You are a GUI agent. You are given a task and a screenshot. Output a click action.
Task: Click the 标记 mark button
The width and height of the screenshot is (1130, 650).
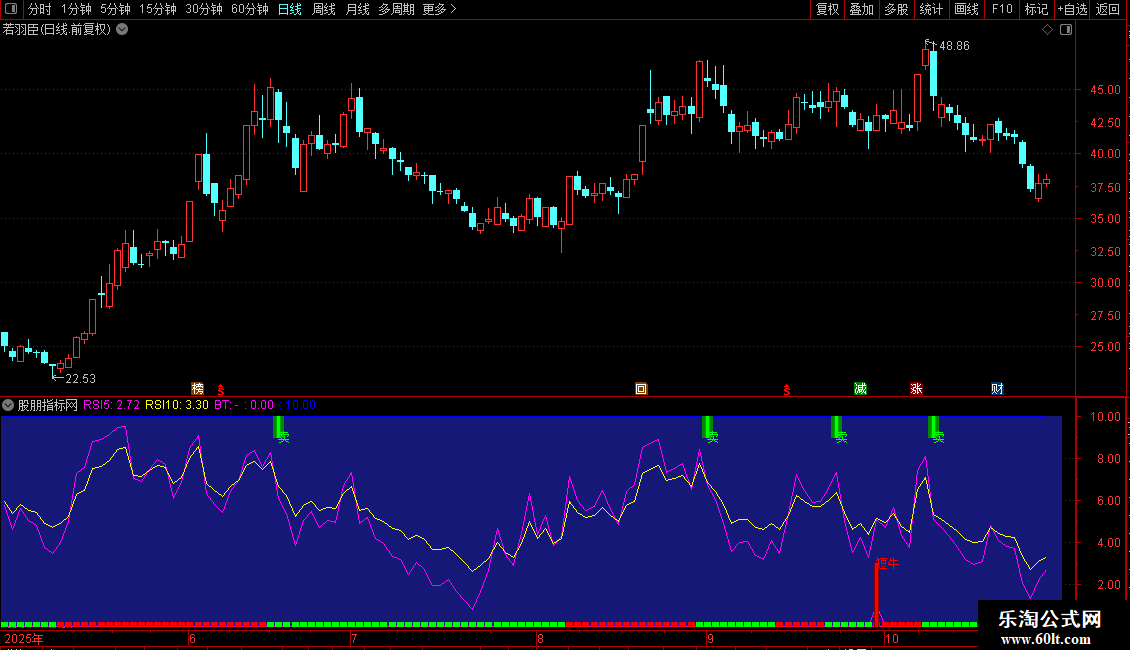pos(1036,9)
